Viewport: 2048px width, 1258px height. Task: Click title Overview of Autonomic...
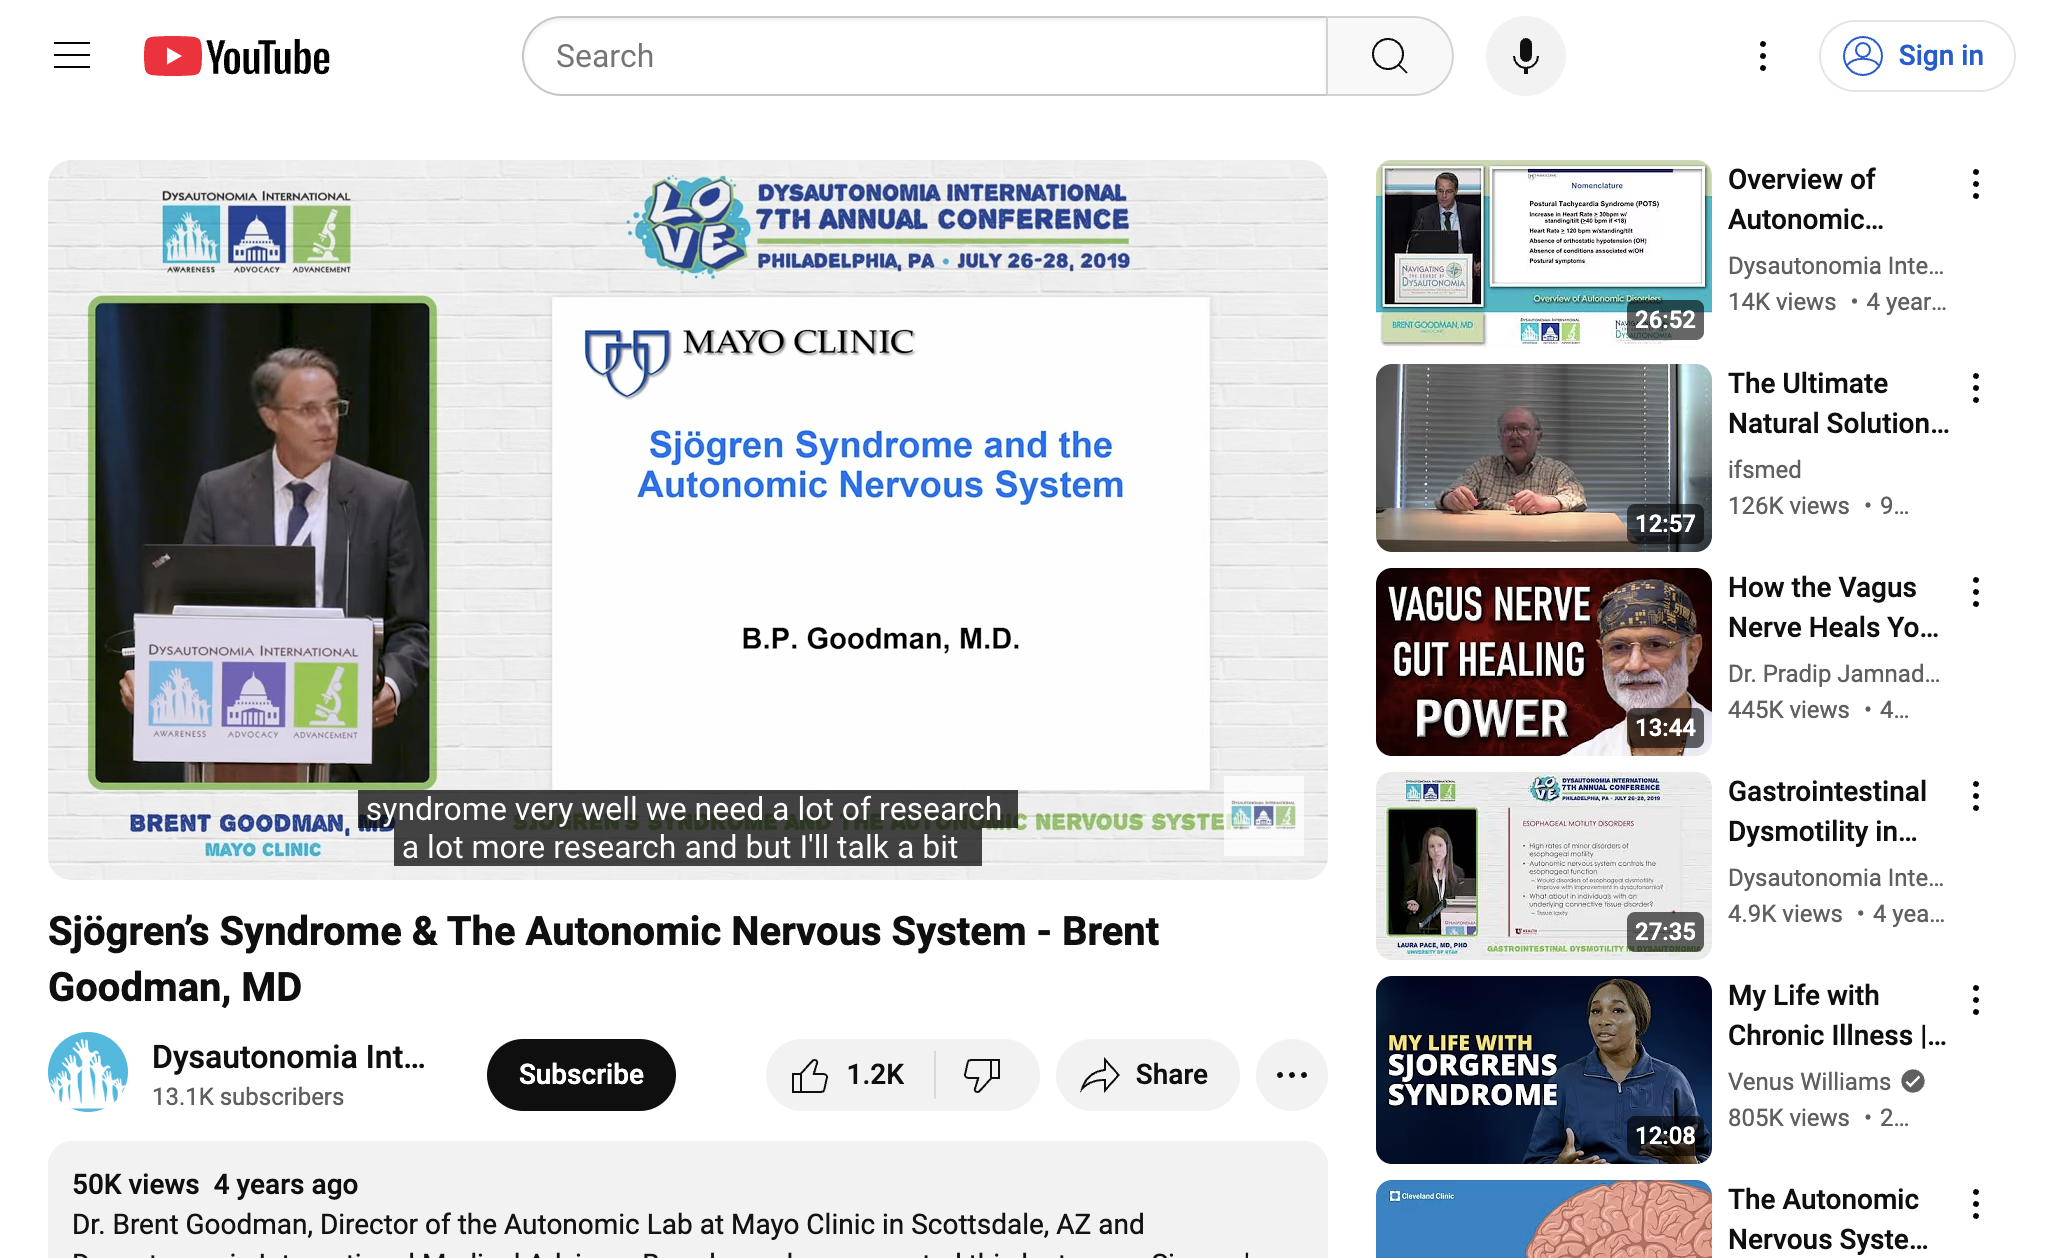click(x=1806, y=199)
